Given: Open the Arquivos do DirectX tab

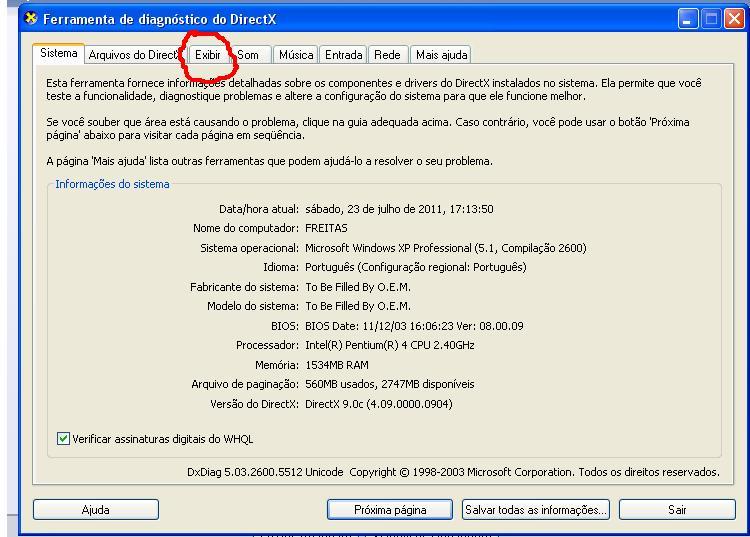Looking at the screenshot, I should pos(134,55).
